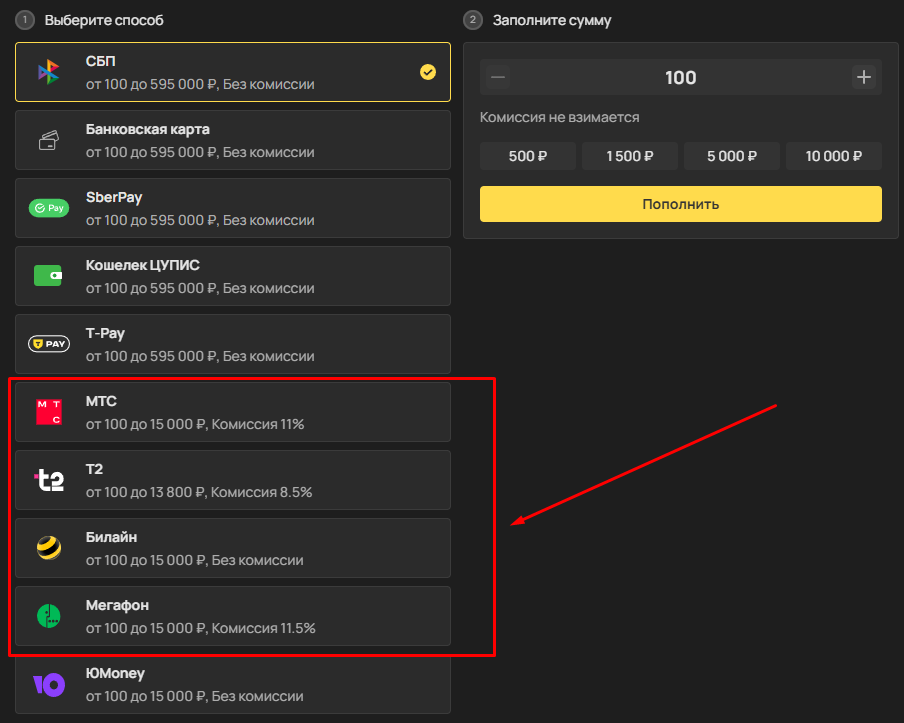Select the Мегафон payment option title
The image size is (904, 723).
pos(117,605)
